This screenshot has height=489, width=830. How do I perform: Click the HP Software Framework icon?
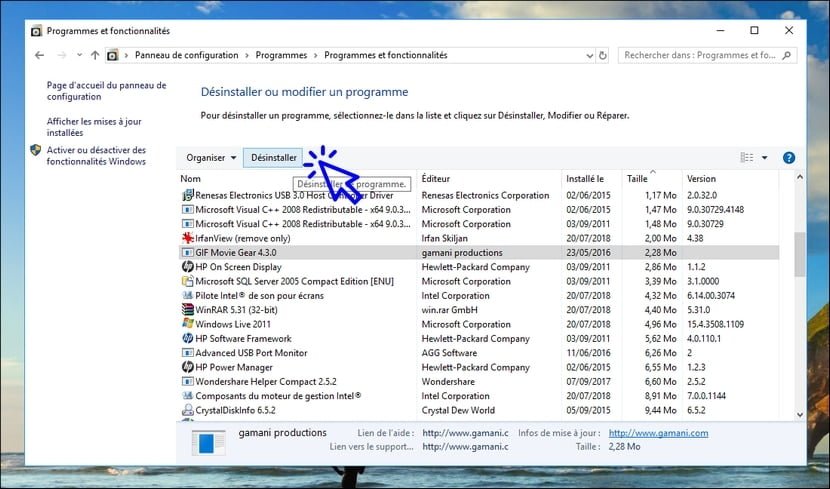tap(187, 338)
